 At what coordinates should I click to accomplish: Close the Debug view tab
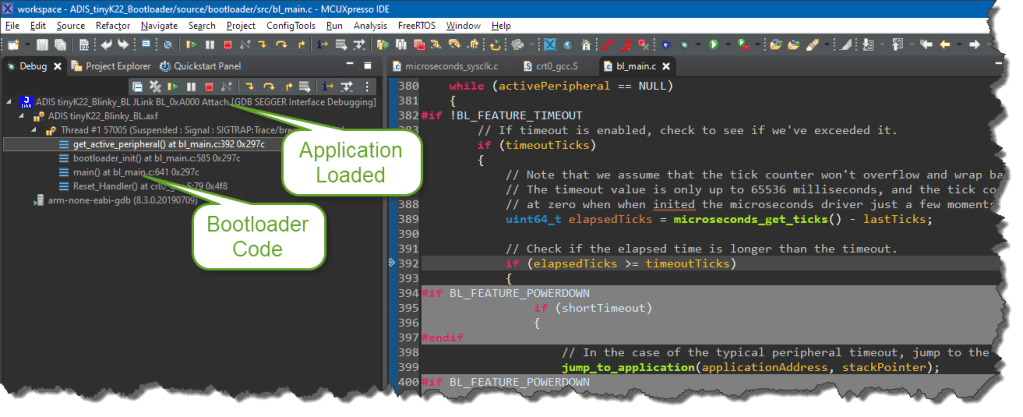[x=57, y=67]
